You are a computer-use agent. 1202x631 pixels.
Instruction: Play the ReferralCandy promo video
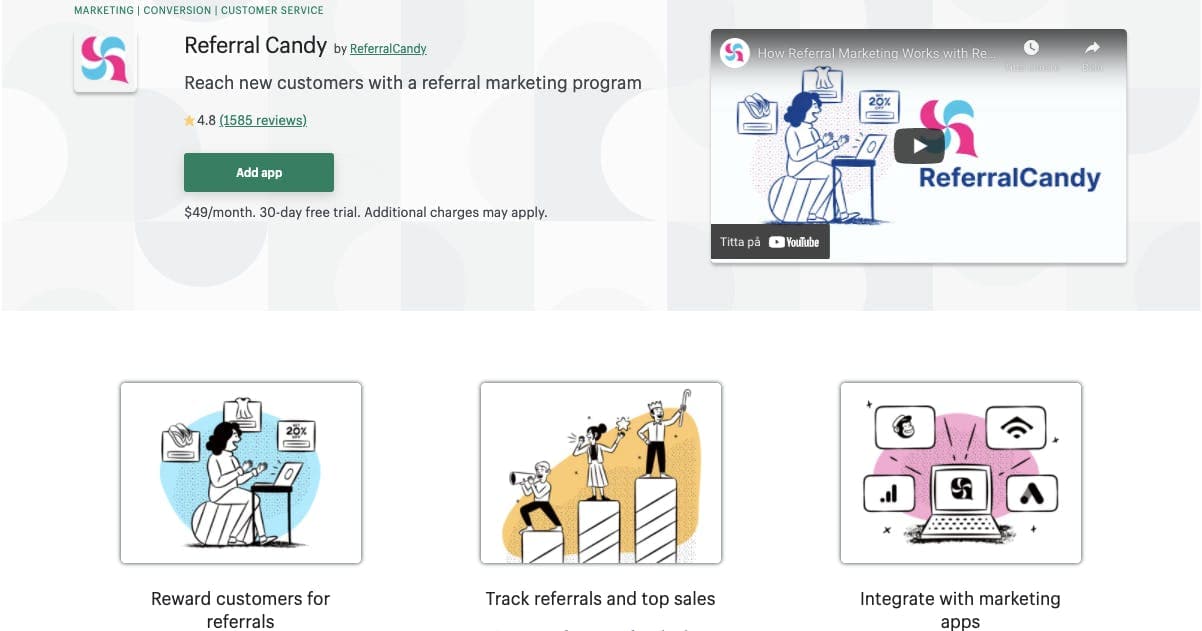tap(918, 145)
